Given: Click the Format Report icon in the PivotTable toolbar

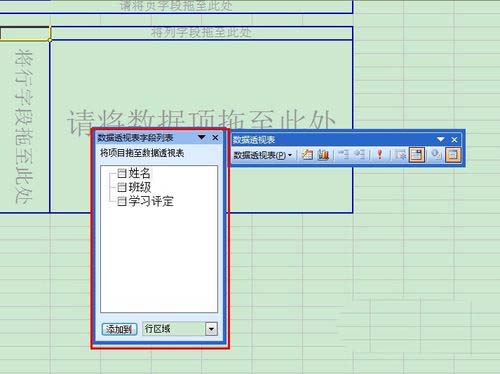Looking at the screenshot, I should pyautogui.click(x=307, y=155).
